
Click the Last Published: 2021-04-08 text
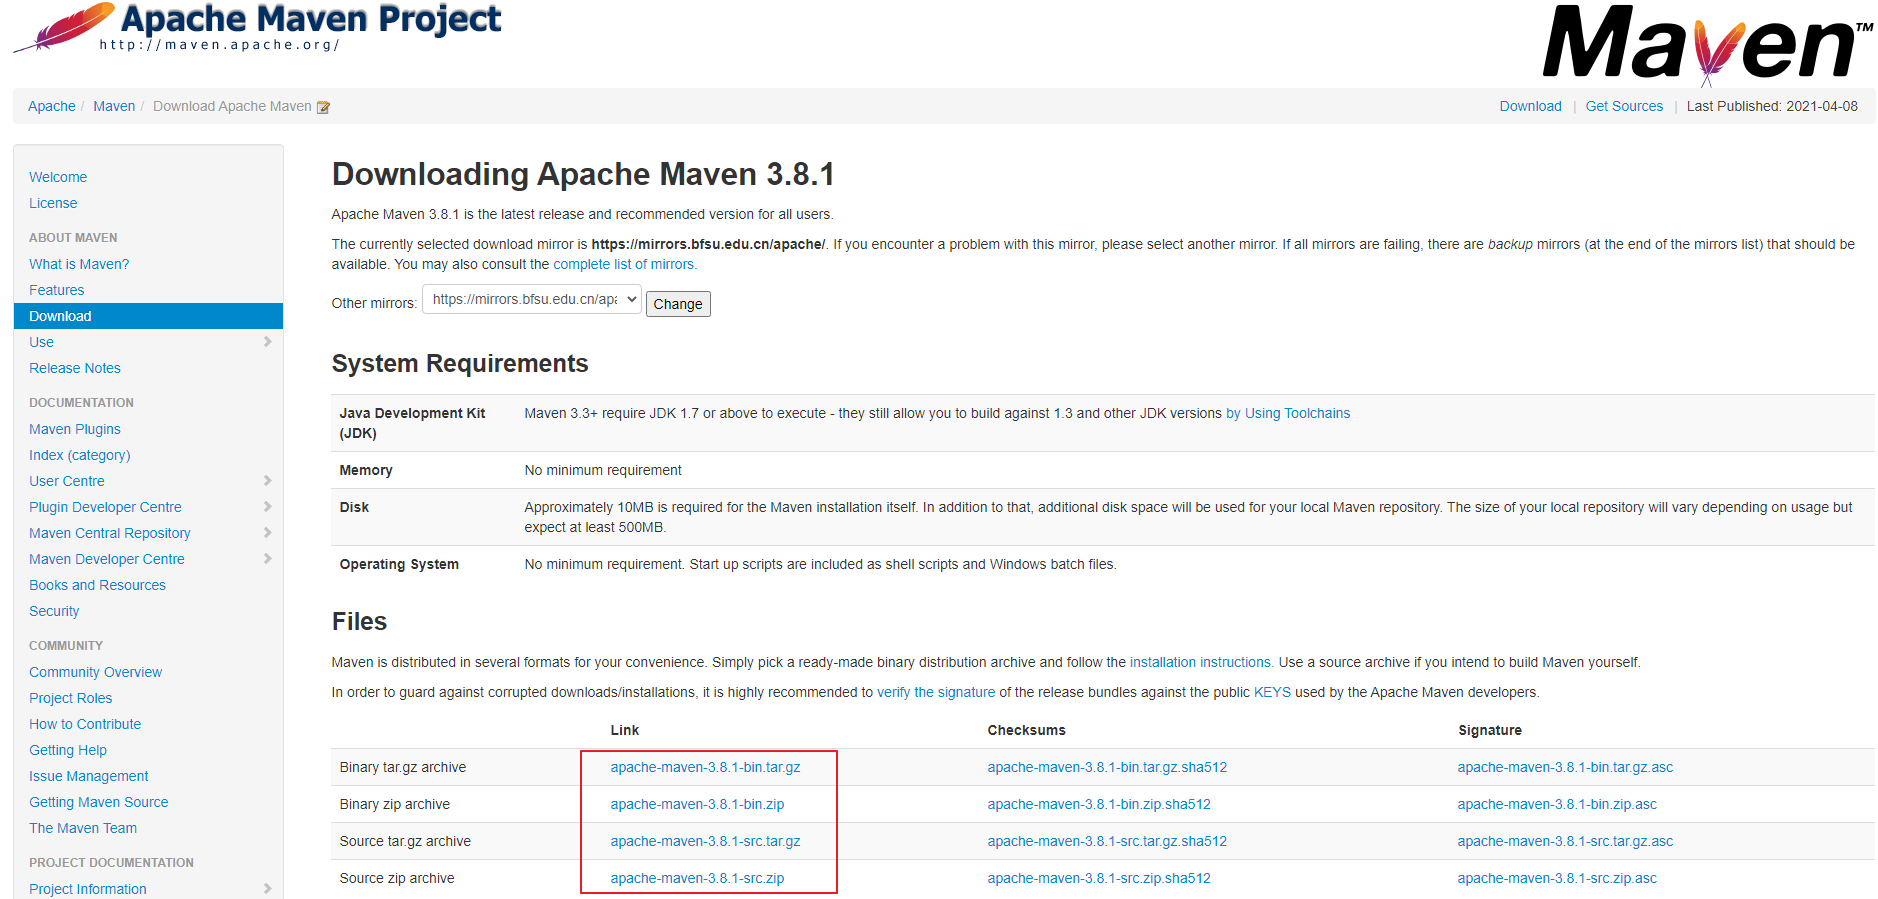pyautogui.click(x=1772, y=106)
